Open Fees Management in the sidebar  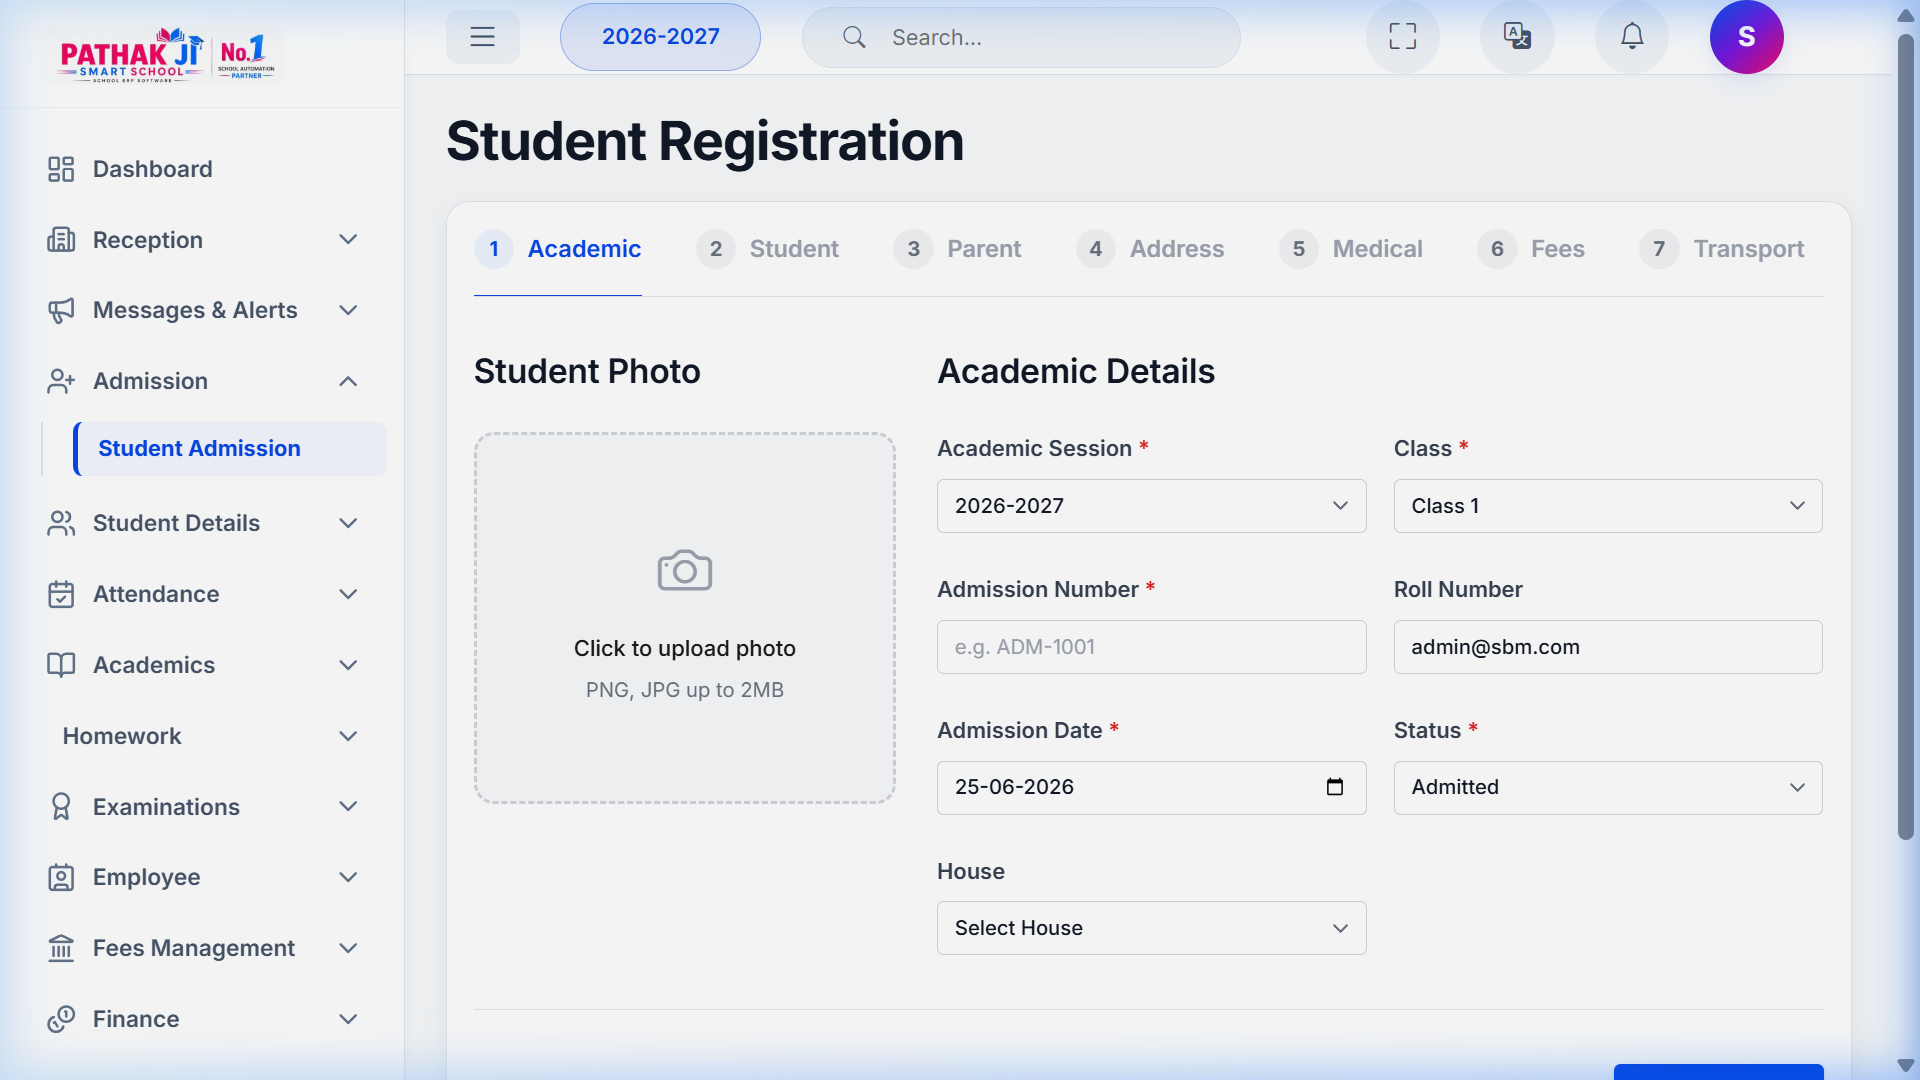[194, 948]
